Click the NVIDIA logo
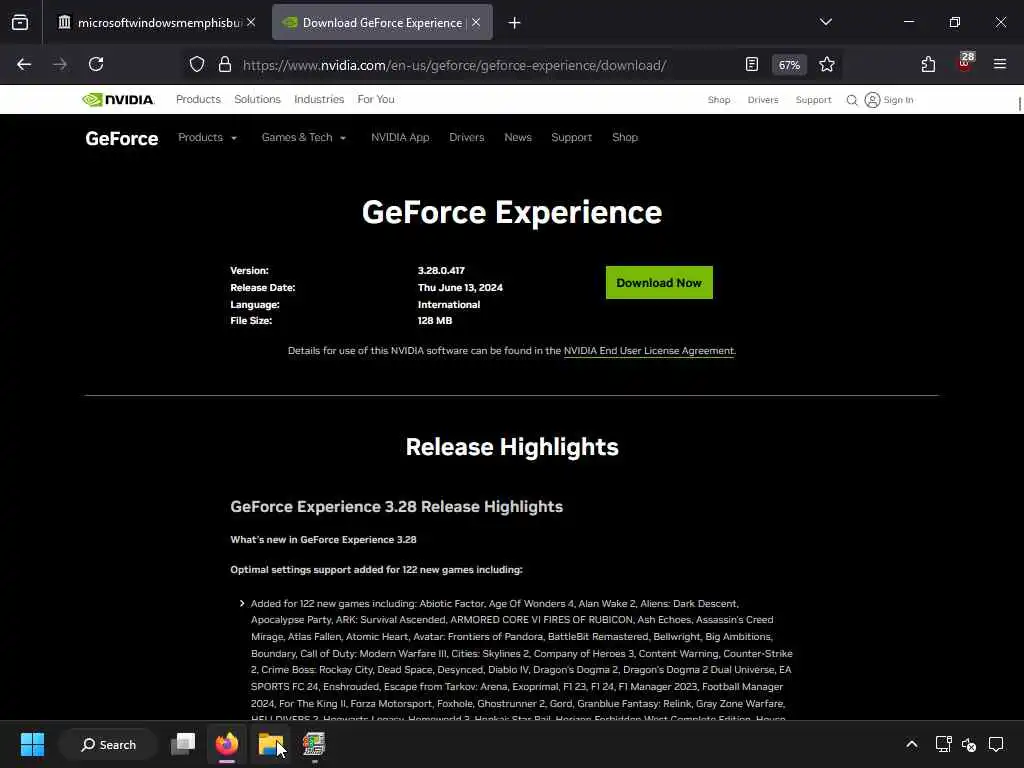Image resolution: width=1024 pixels, height=768 pixels. click(x=118, y=99)
